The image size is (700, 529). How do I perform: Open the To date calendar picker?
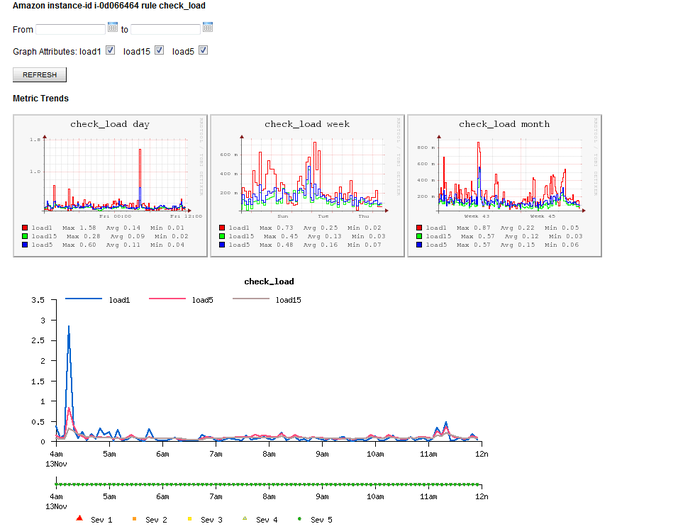(208, 27)
